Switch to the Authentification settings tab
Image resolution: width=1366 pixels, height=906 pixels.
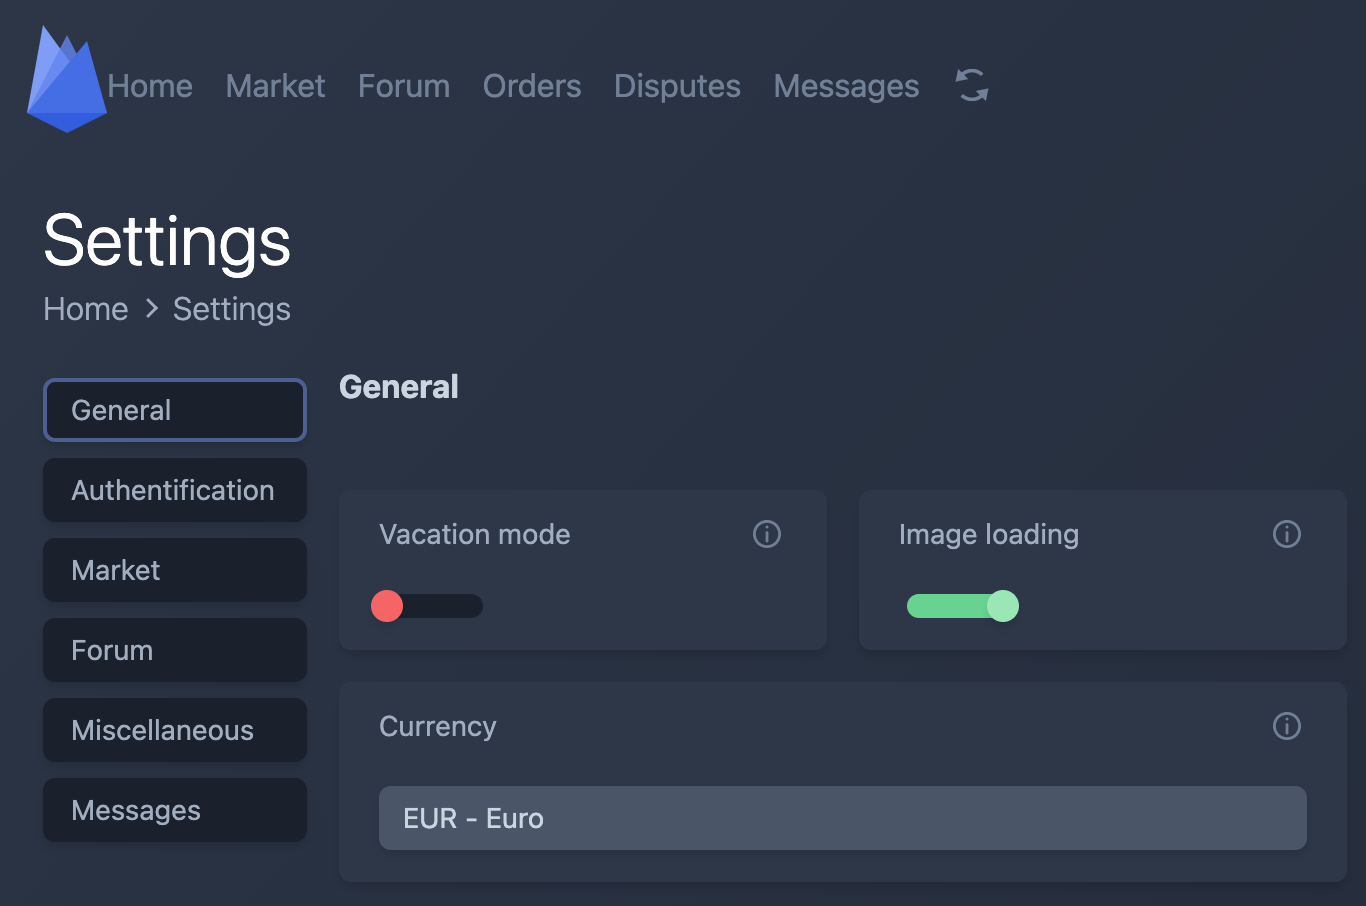(x=175, y=490)
